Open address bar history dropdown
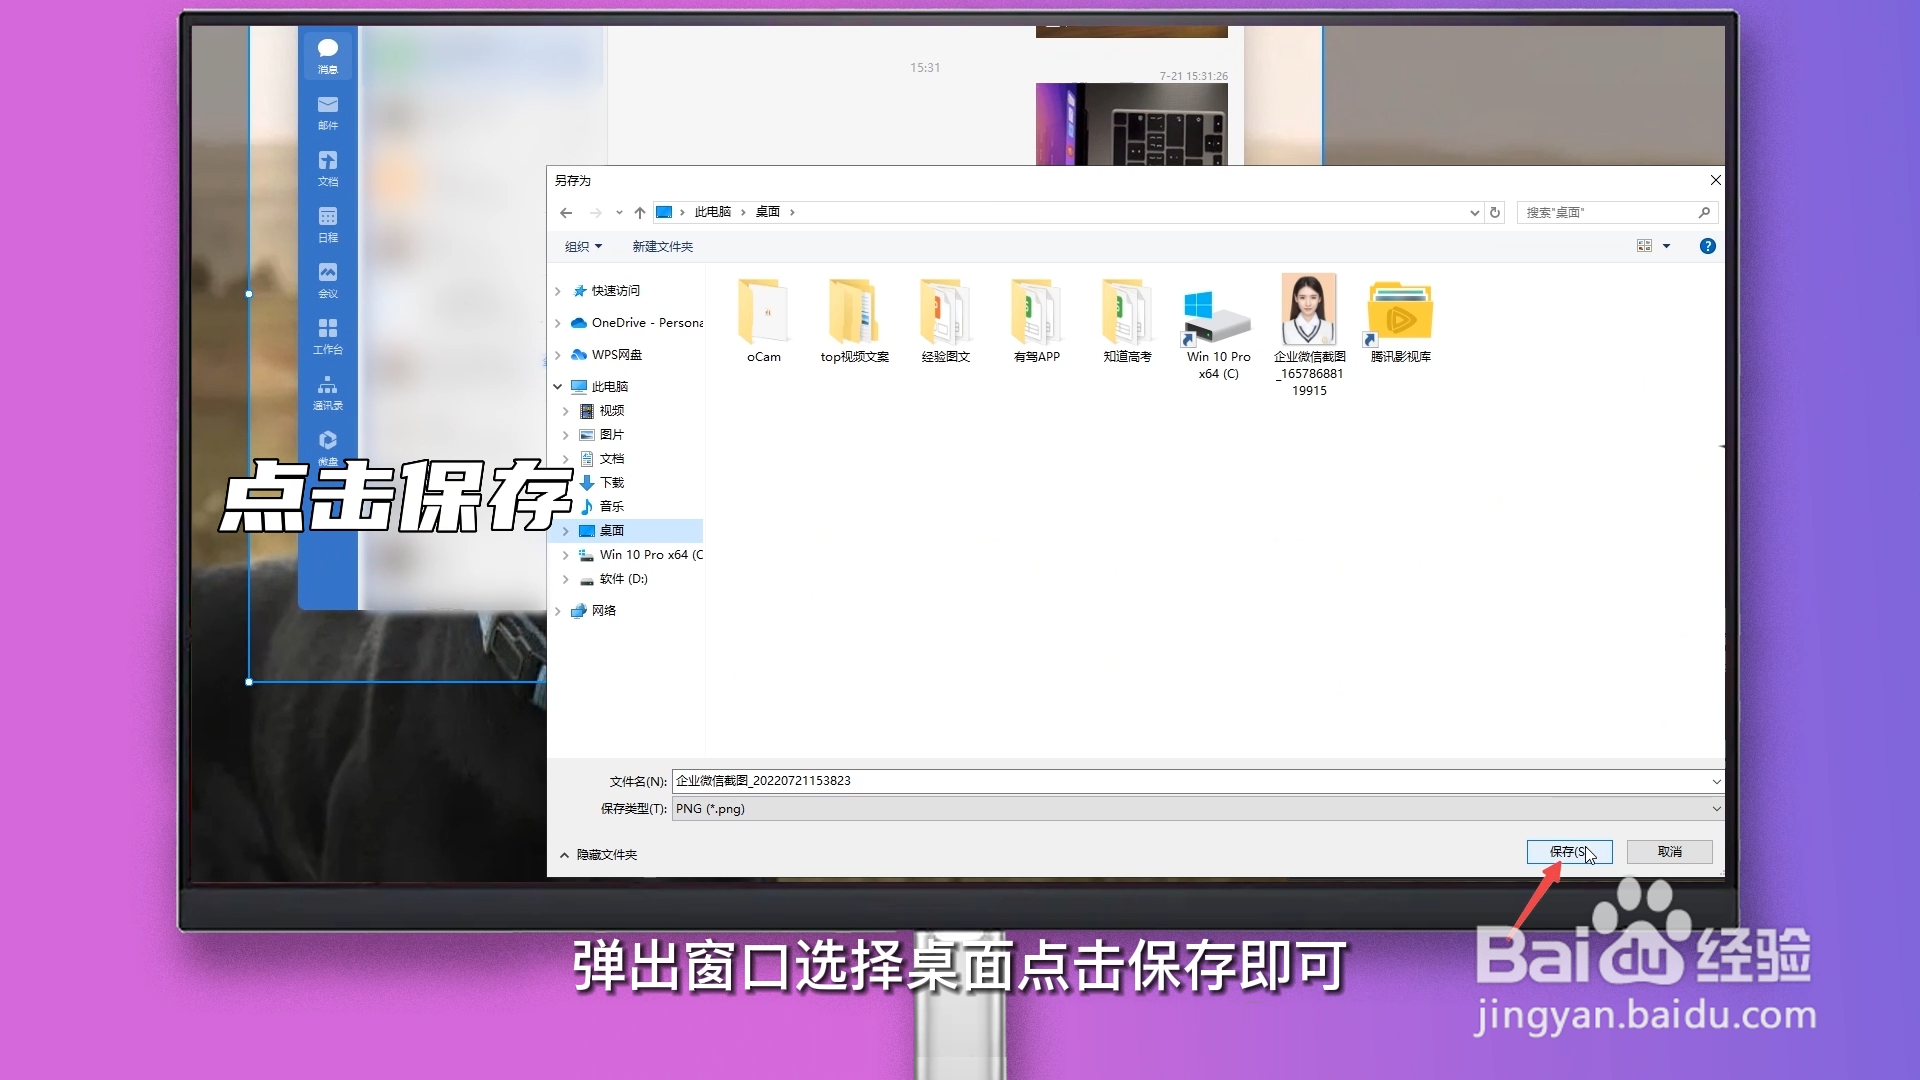This screenshot has width=1920, height=1080. [1474, 212]
